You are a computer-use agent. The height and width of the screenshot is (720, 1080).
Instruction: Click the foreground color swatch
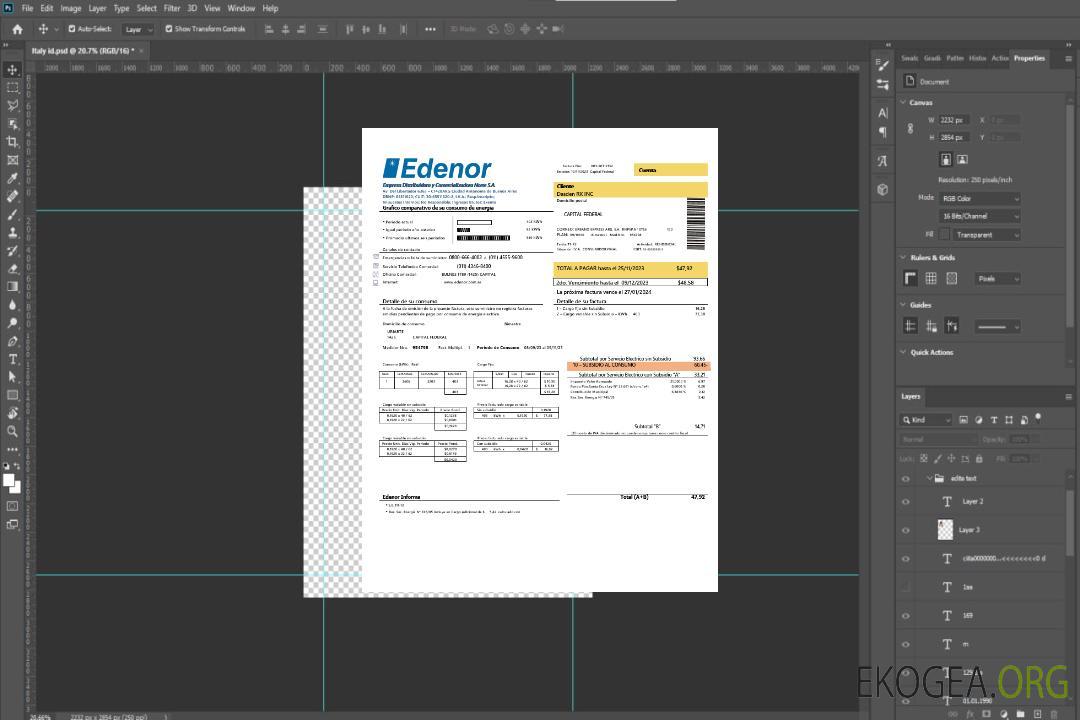(9, 481)
